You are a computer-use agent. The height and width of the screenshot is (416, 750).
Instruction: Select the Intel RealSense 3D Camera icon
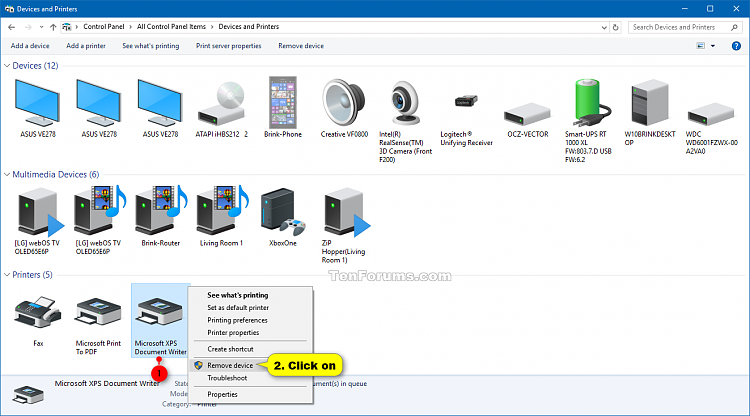pos(405,103)
